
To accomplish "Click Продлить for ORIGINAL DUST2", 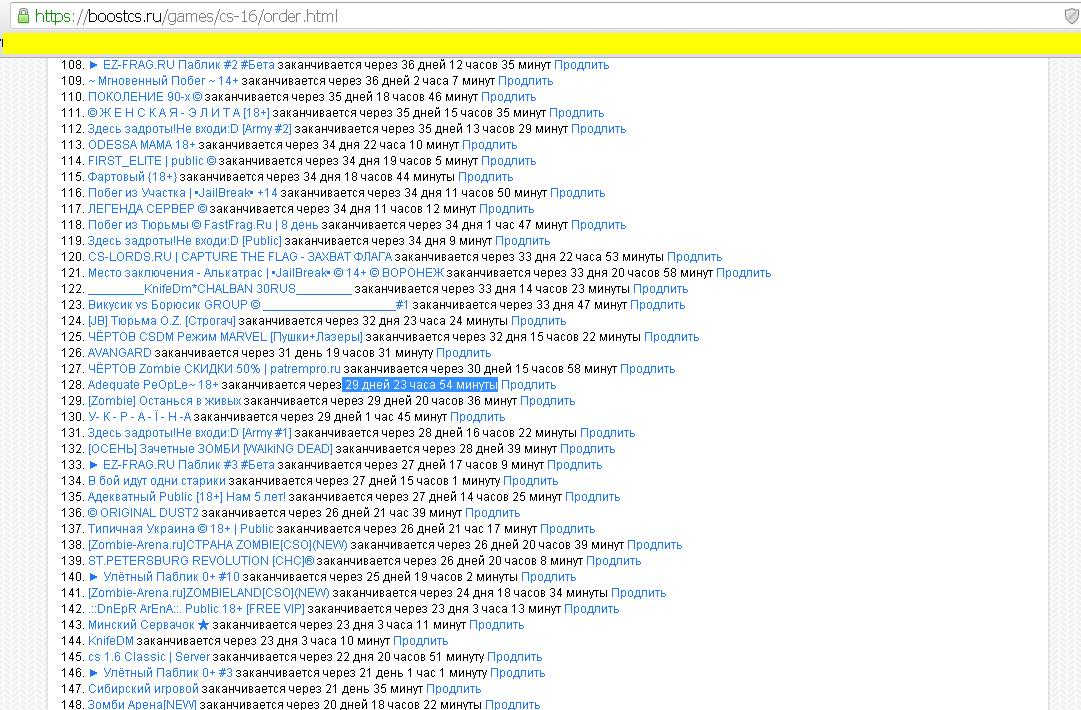I will [x=493, y=513].
